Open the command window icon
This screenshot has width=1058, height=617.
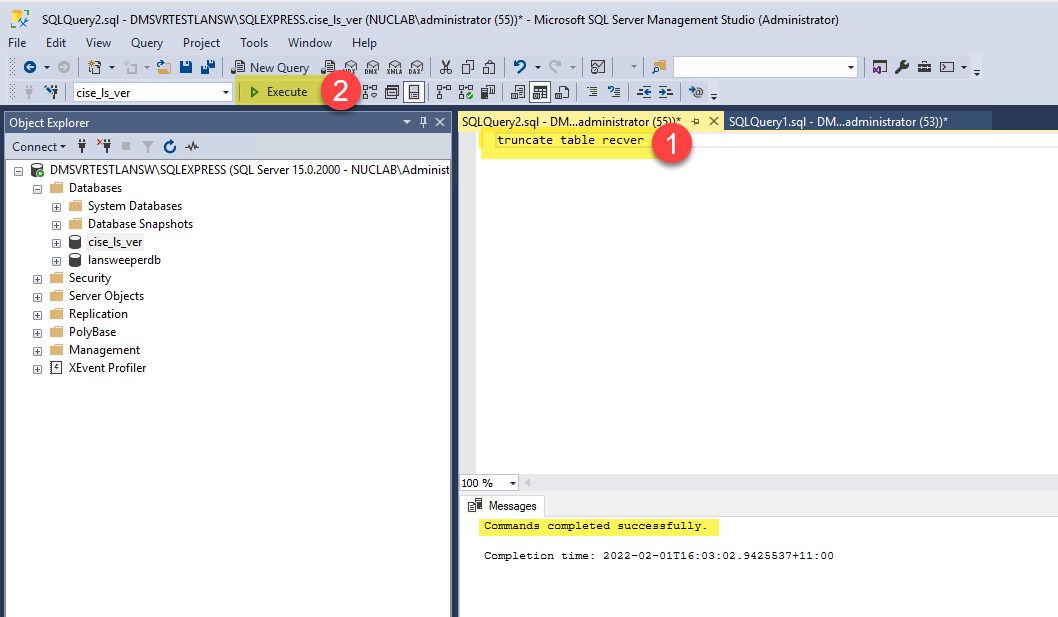pyautogui.click(x=947, y=67)
